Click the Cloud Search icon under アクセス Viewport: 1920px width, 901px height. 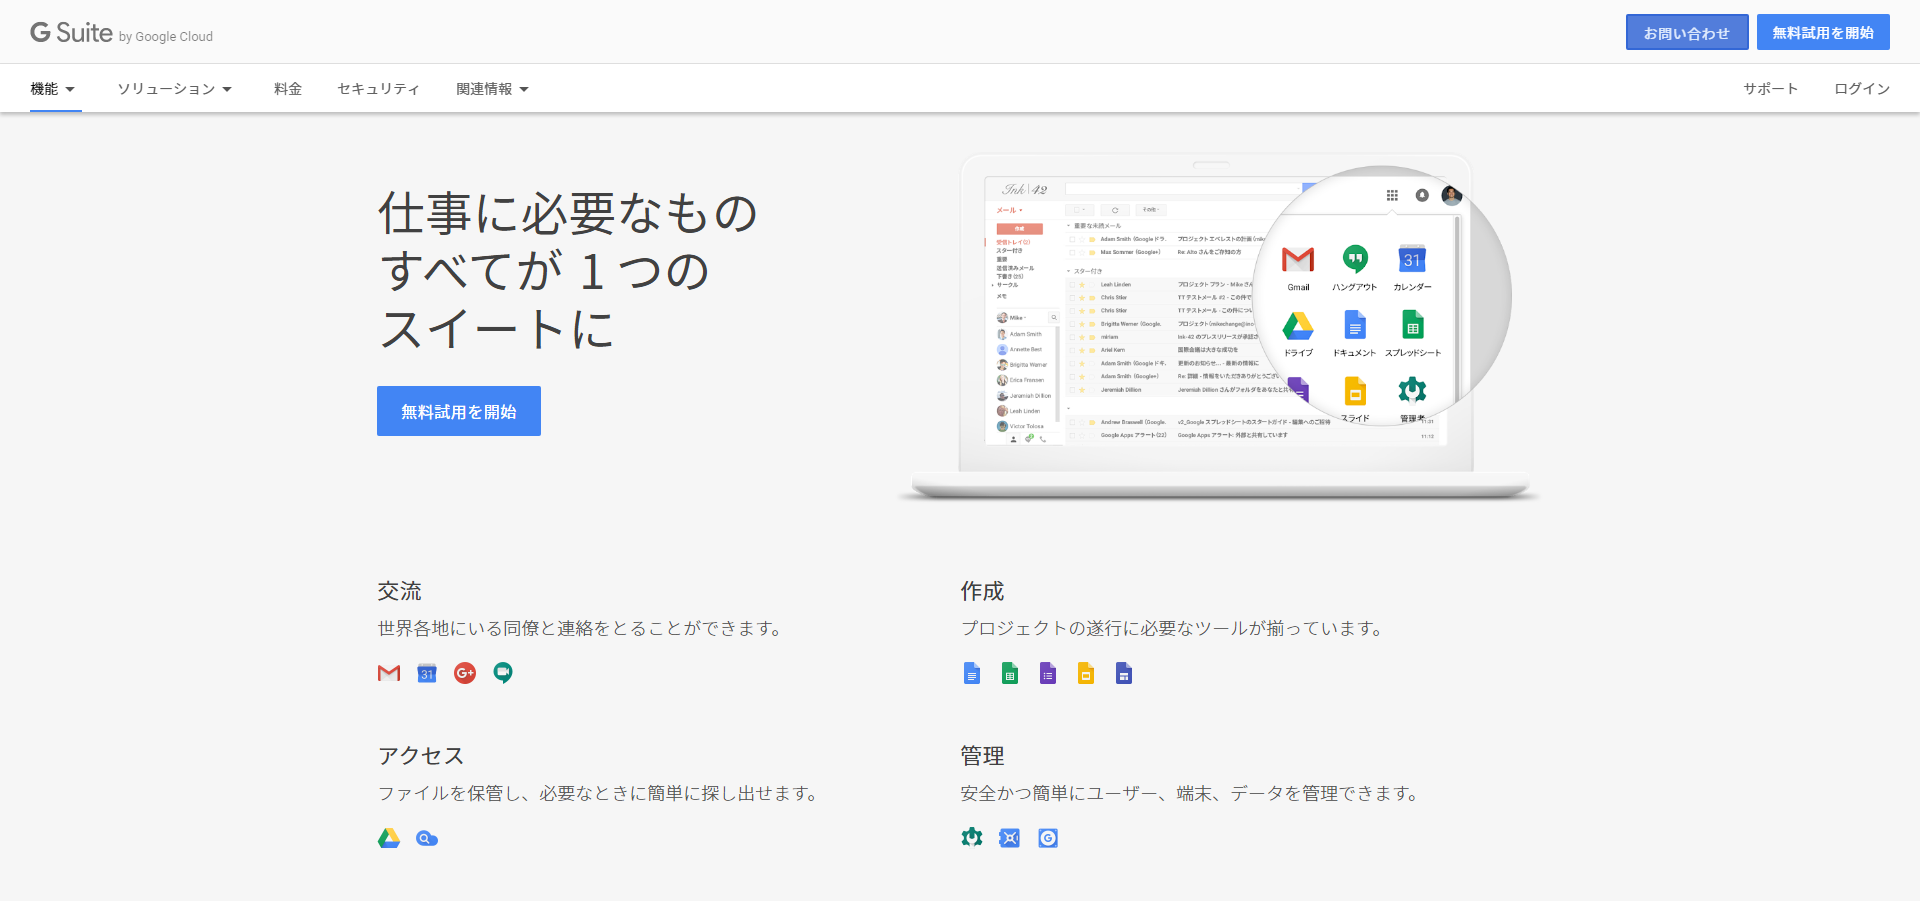tap(427, 838)
